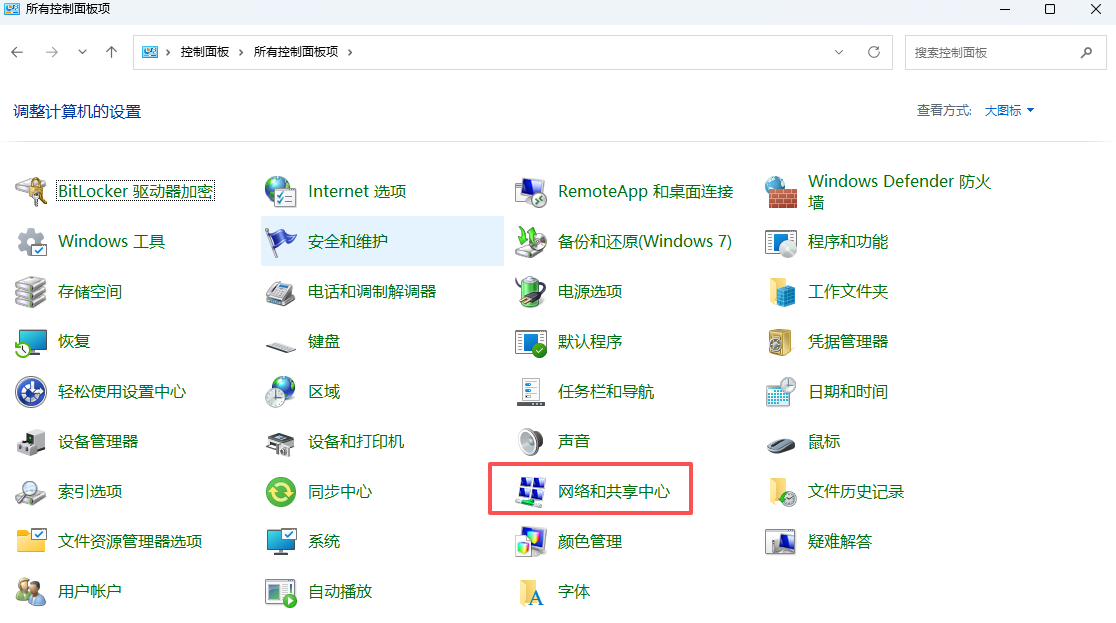Open the 设备管理器 icon

[x=32, y=441]
